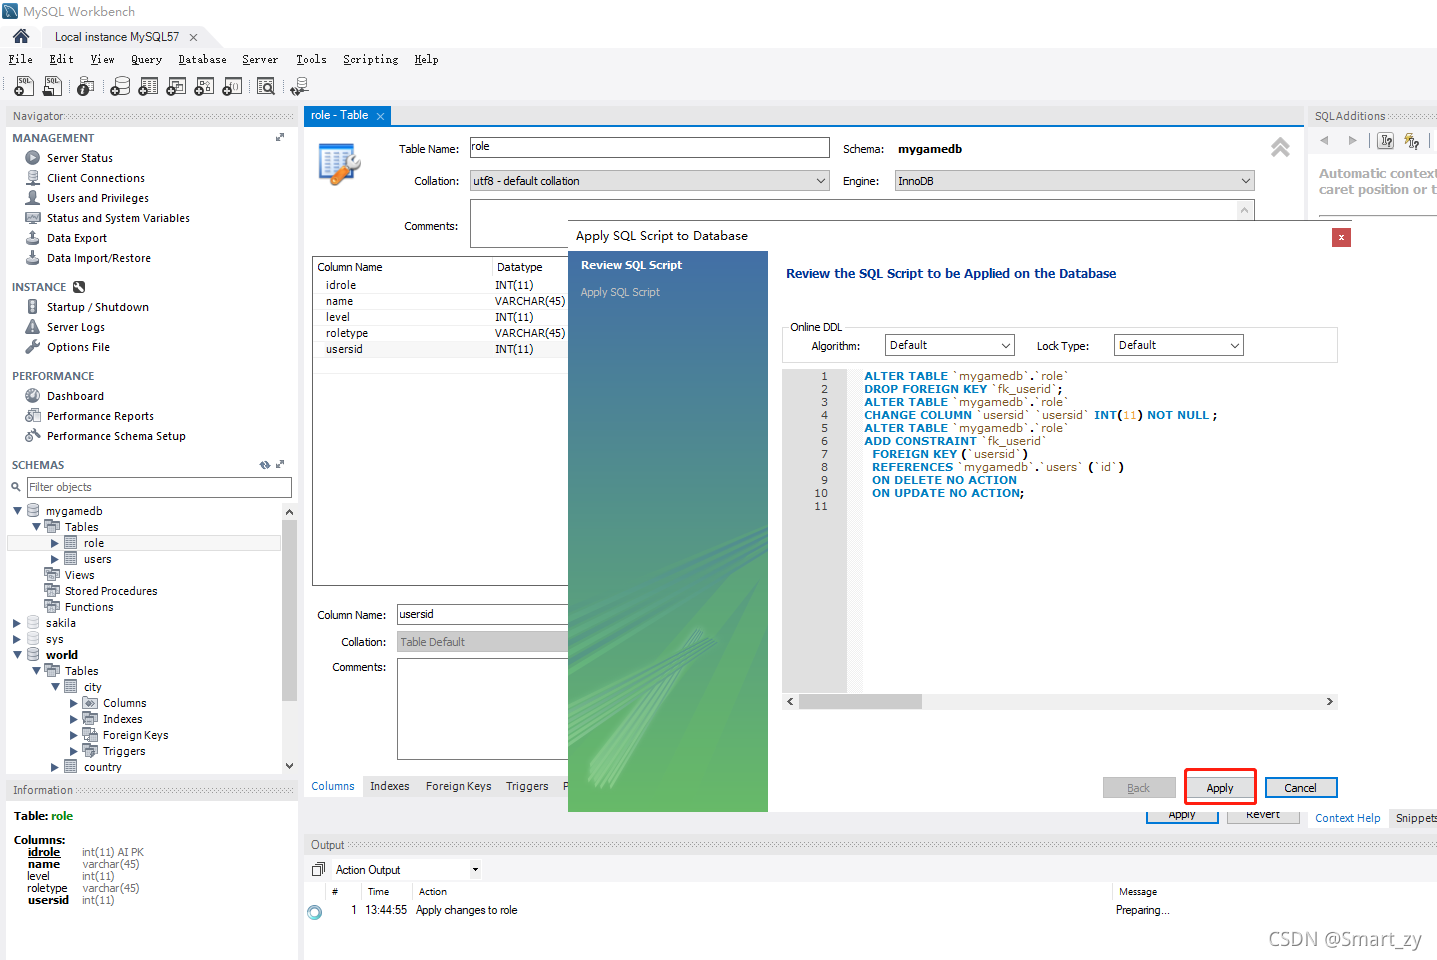Open the Scripting menu
Viewport: 1437px width, 960px height.
tap(370, 60)
